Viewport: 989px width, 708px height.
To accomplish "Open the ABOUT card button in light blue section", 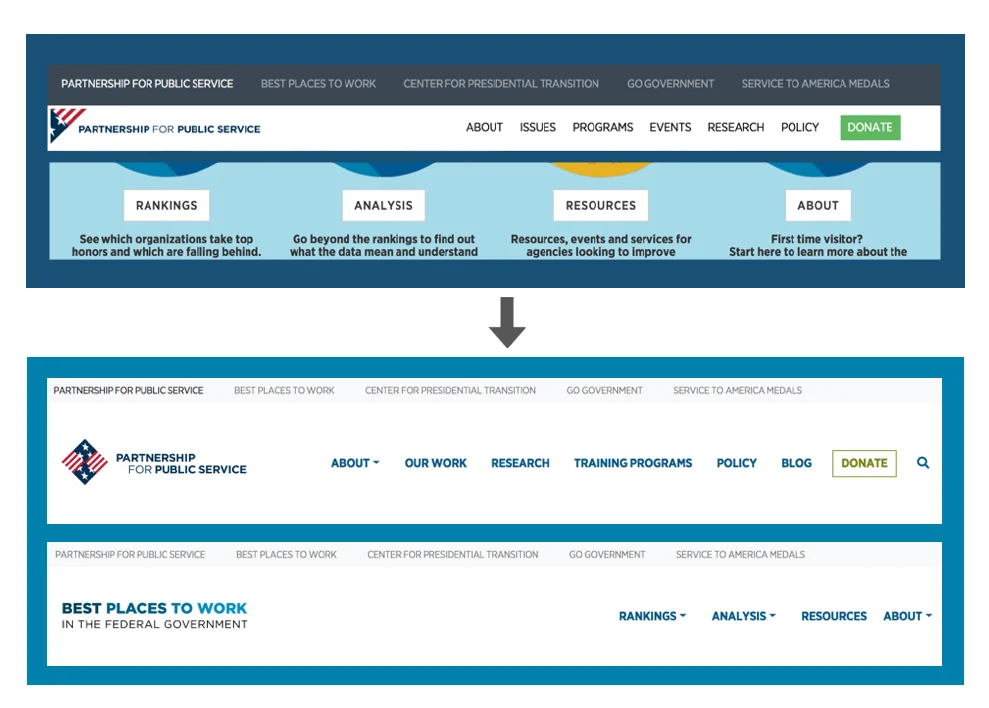I will pos(818,206).
